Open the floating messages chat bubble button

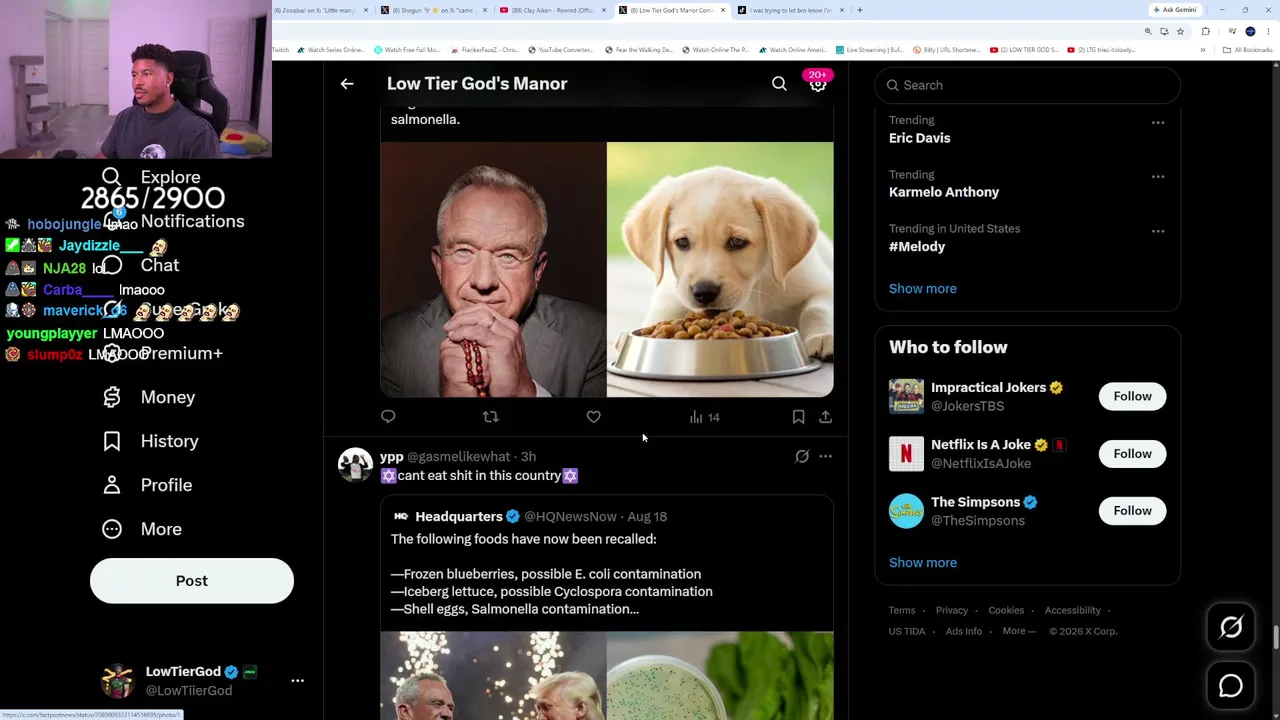[x=1231, y=686]
